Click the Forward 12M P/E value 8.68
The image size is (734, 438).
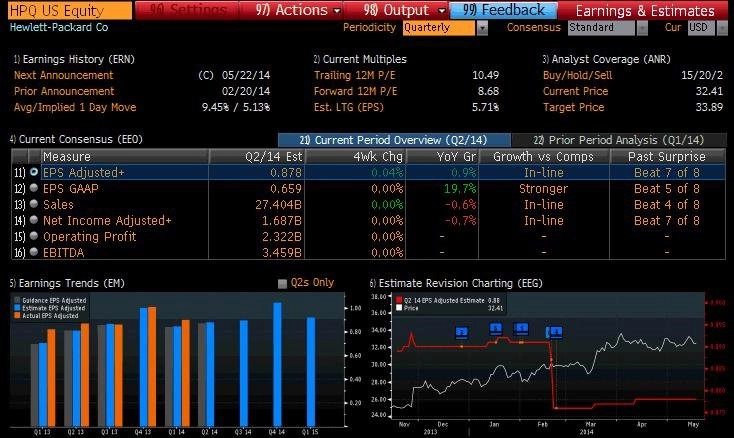coord(488,91)
